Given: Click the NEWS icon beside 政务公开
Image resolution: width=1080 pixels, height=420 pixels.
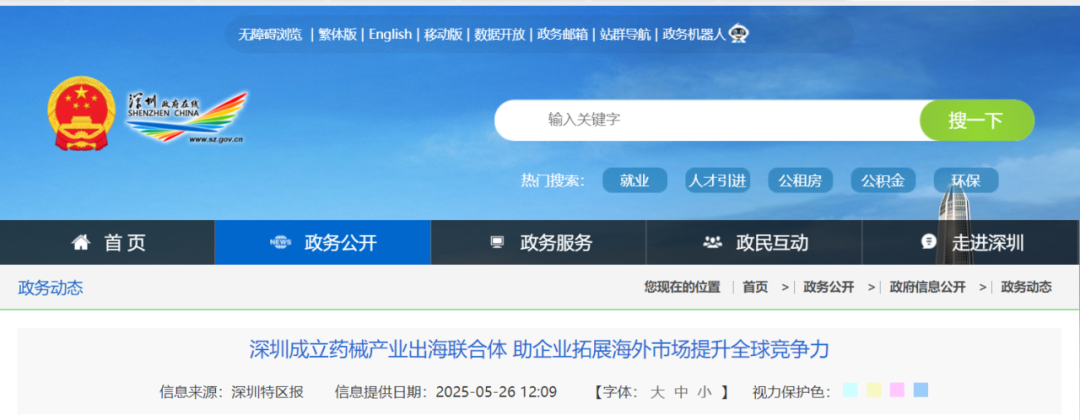Looking at the screenshot, I should [280, 242].
